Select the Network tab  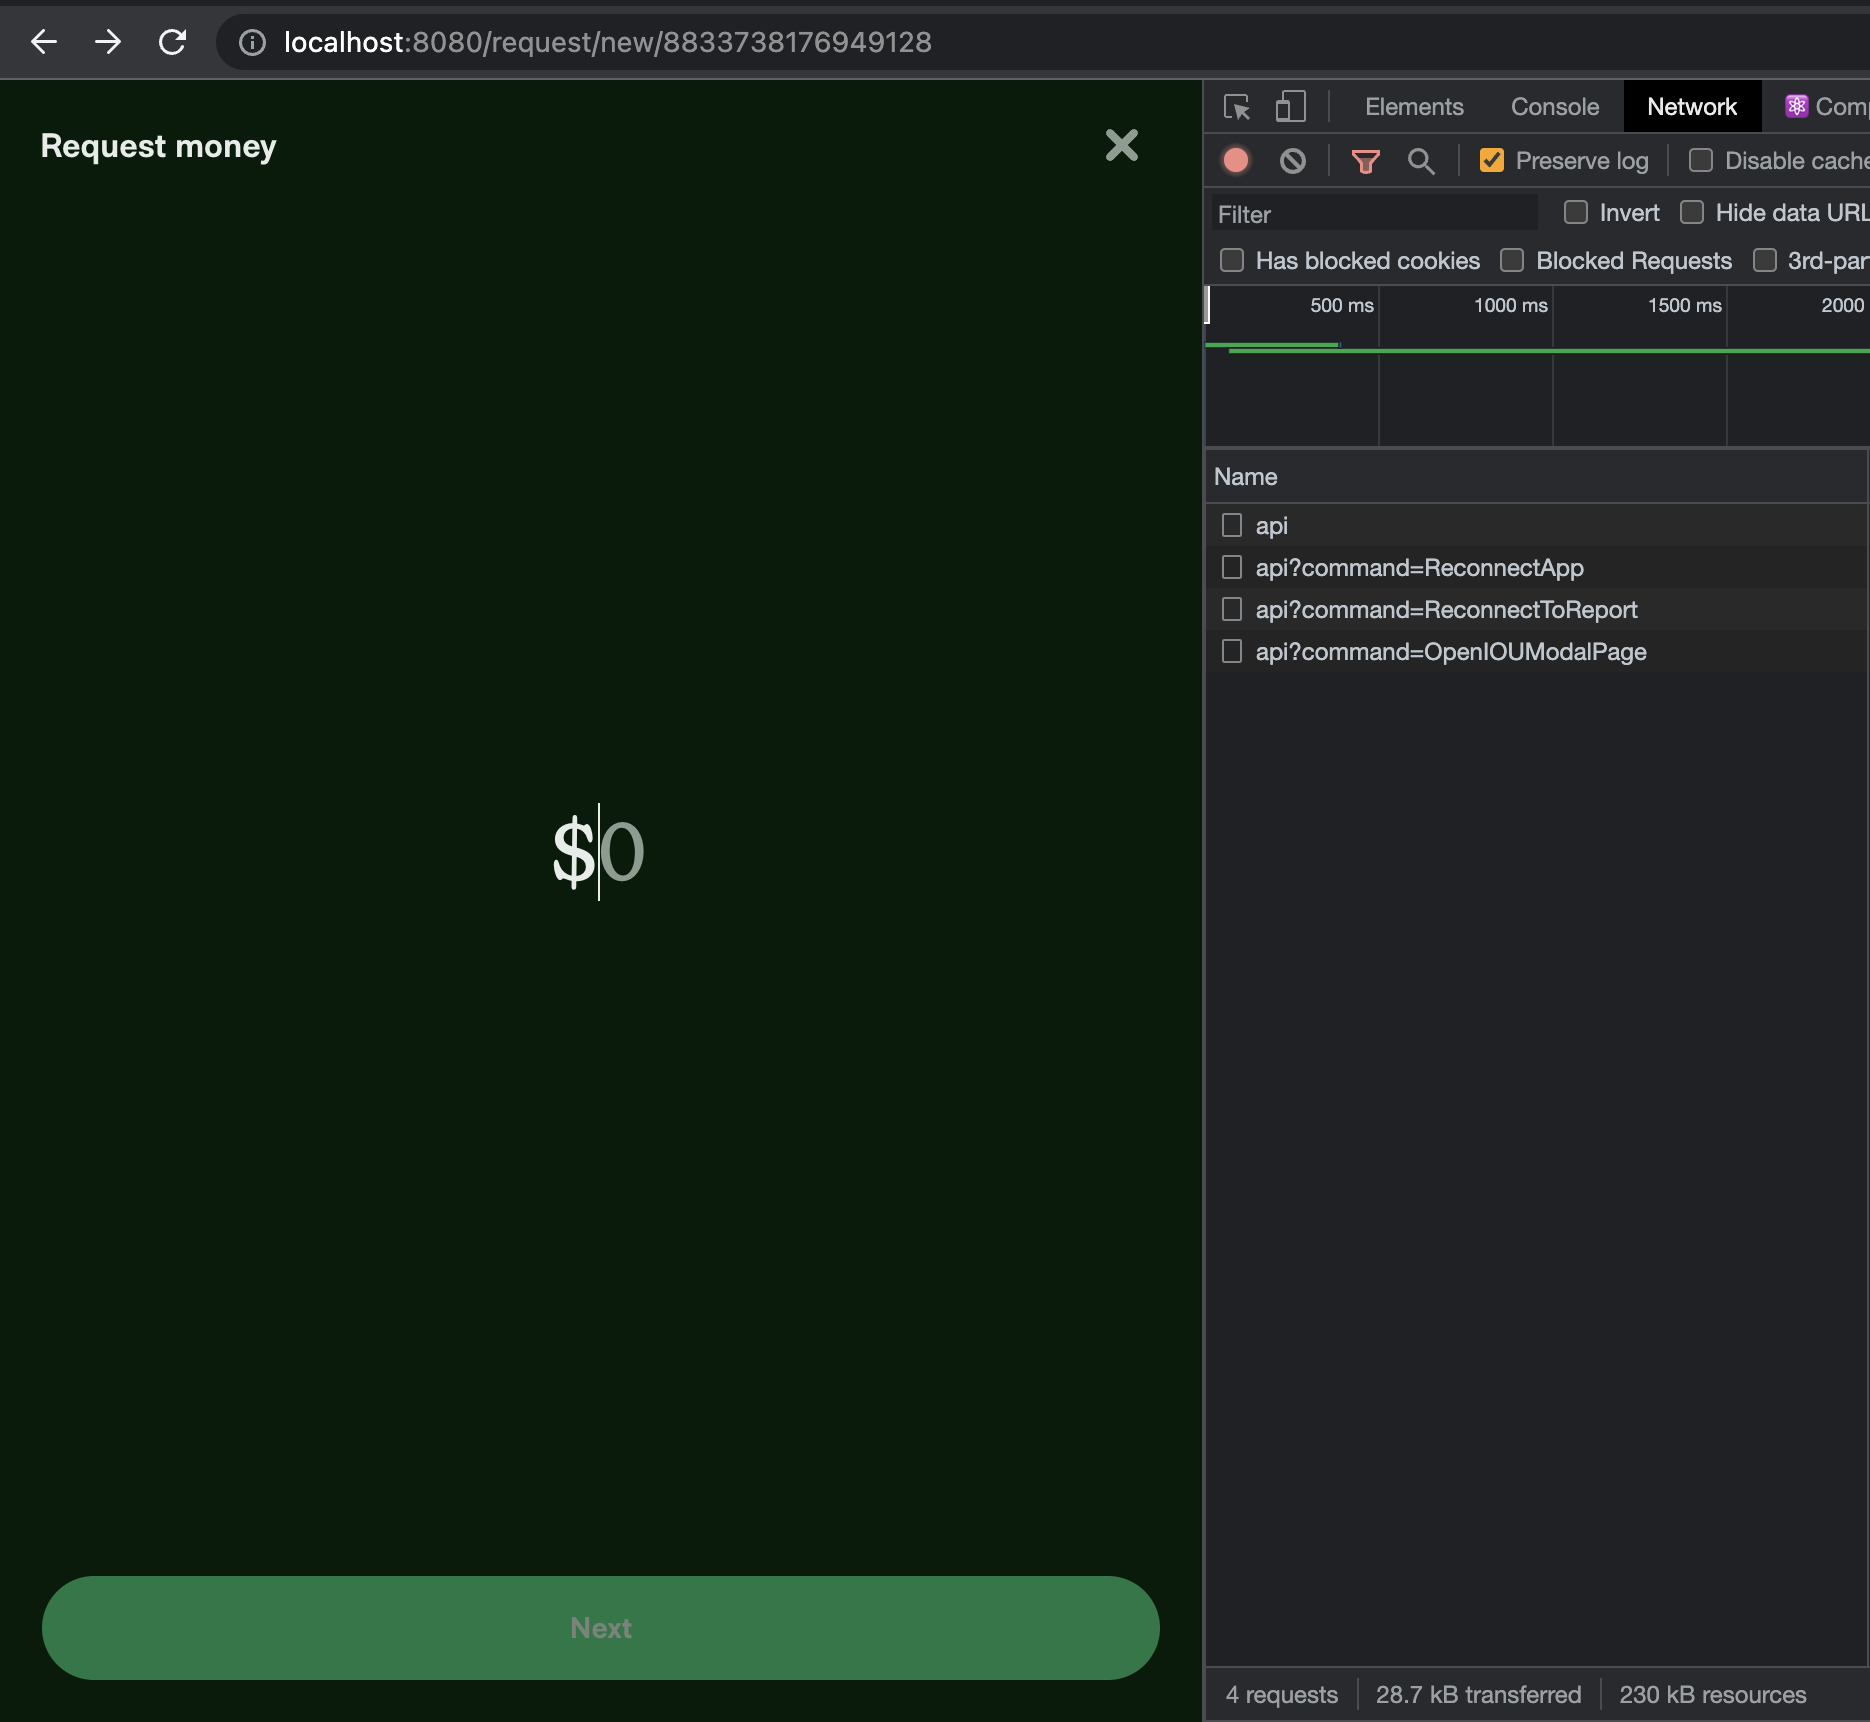pyautogui.click(x=1692, y=107)
